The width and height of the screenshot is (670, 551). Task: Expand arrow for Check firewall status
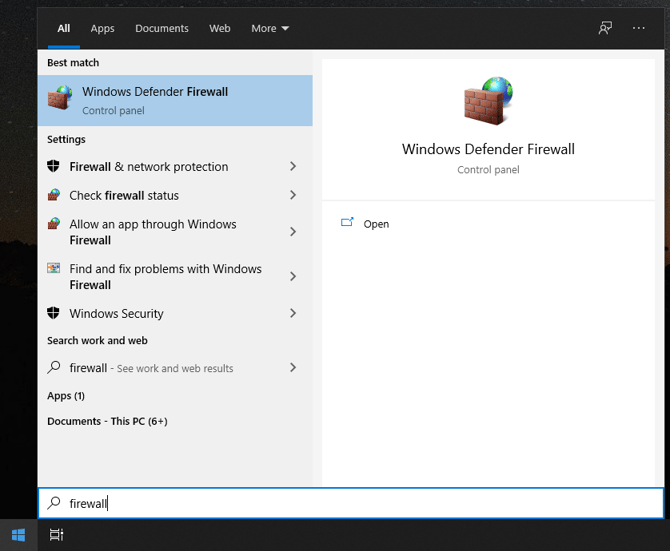tap(293, 195)
